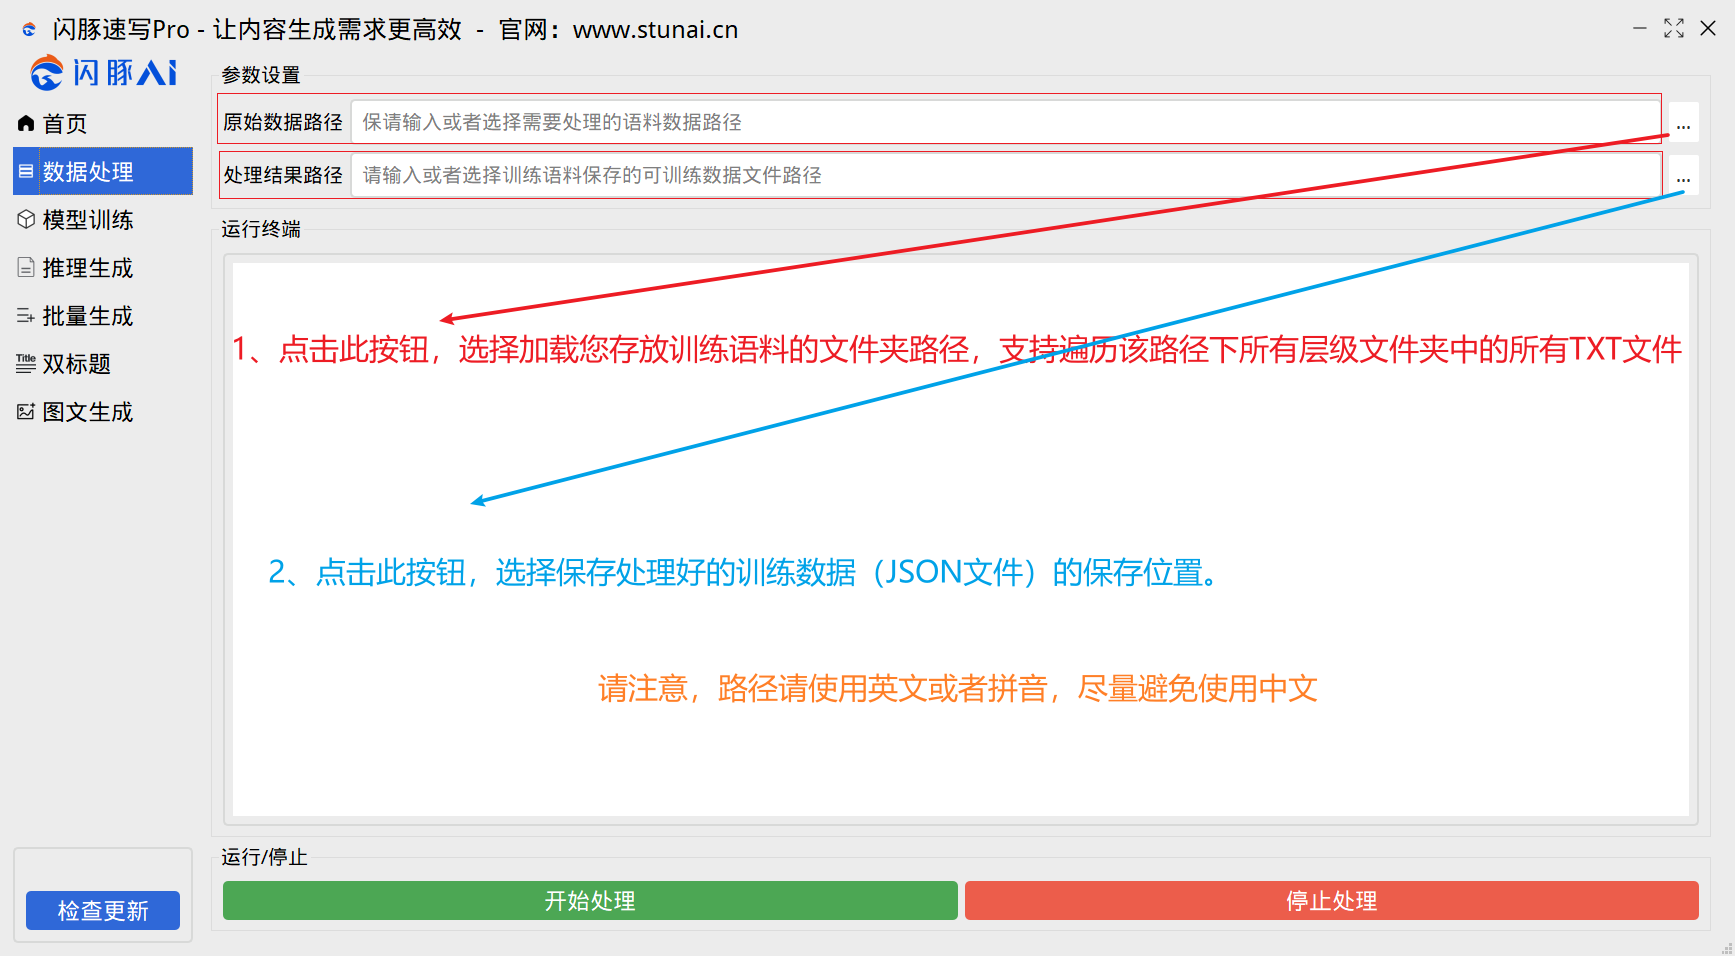Image resolution: width=1735 pixels, height=956 pixels.
Task: Close the 闪豚速写Pro window
Action: click(x=1708, y=28)
